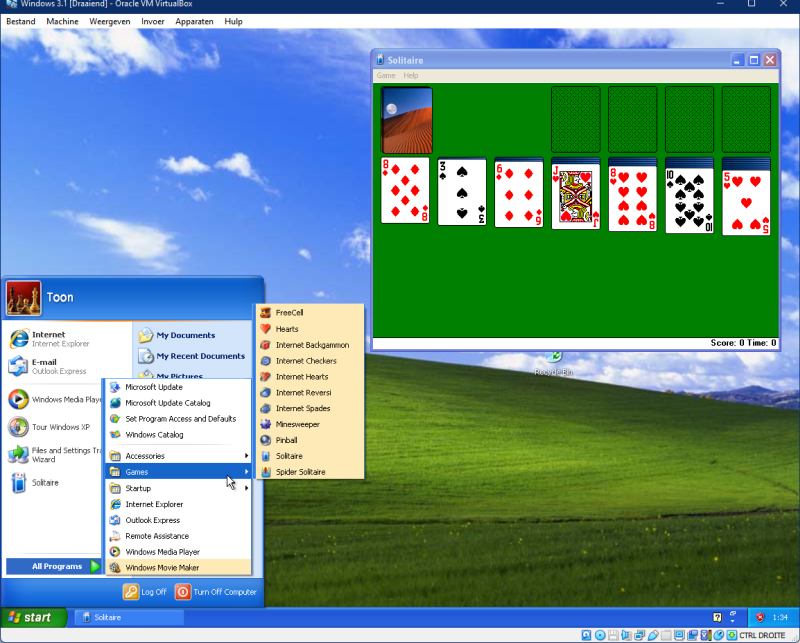Open Recycle Bin desktop icon
This screenshot has height=643, width=800.
pyautogui.click(x=554, y=364)
